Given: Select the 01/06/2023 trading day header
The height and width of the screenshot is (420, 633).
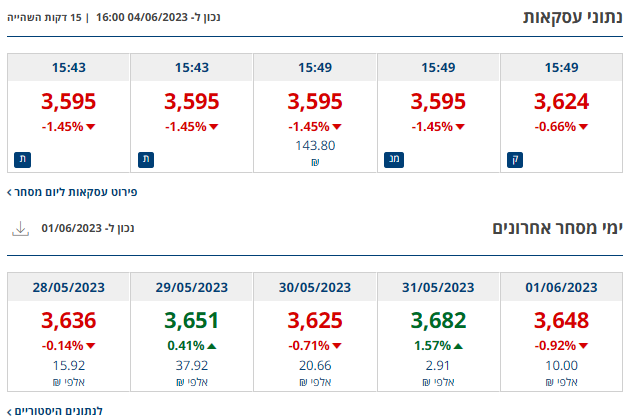Looking at the screenshot, I should [x=561, y=287].
